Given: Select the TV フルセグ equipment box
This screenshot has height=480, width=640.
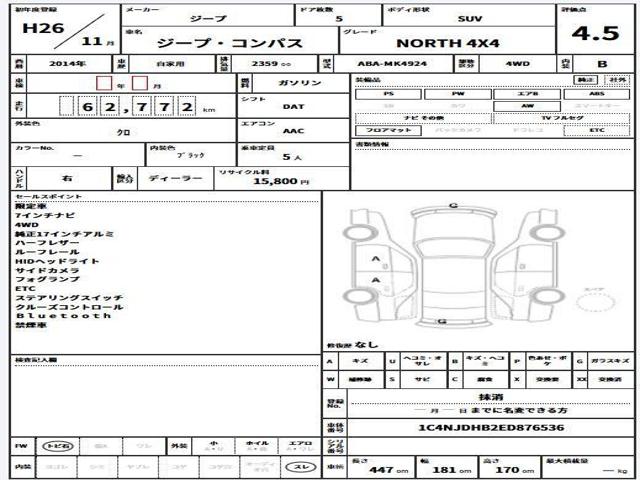Looking at the screenshot, I should click(562, 118).
